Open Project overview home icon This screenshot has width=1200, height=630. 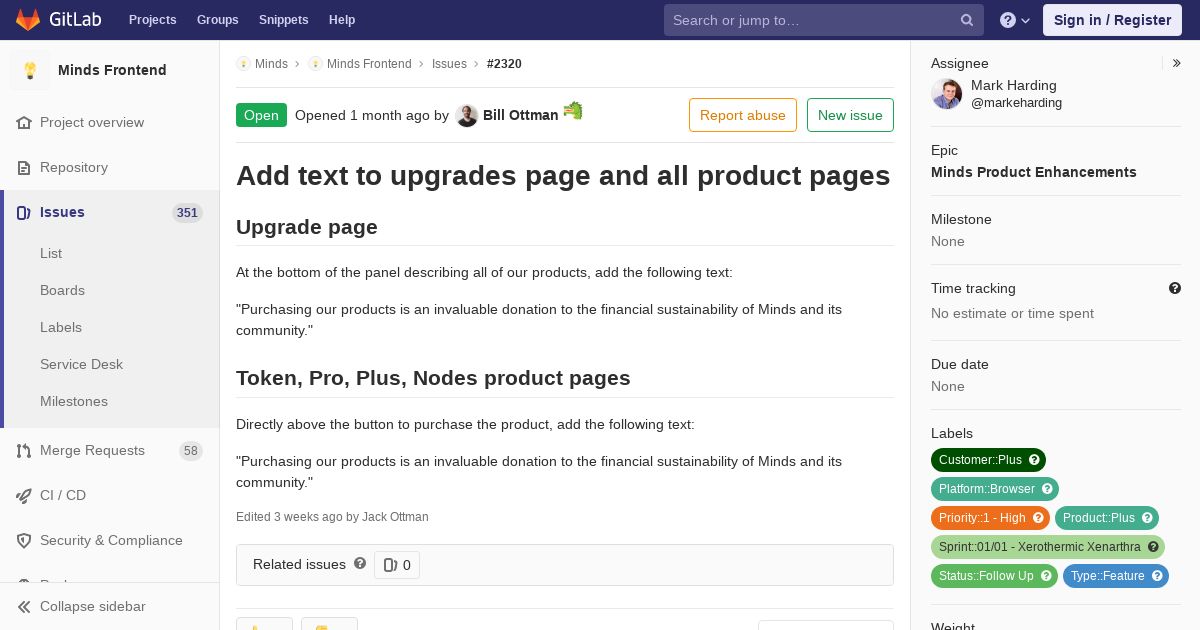click(25, 122)
